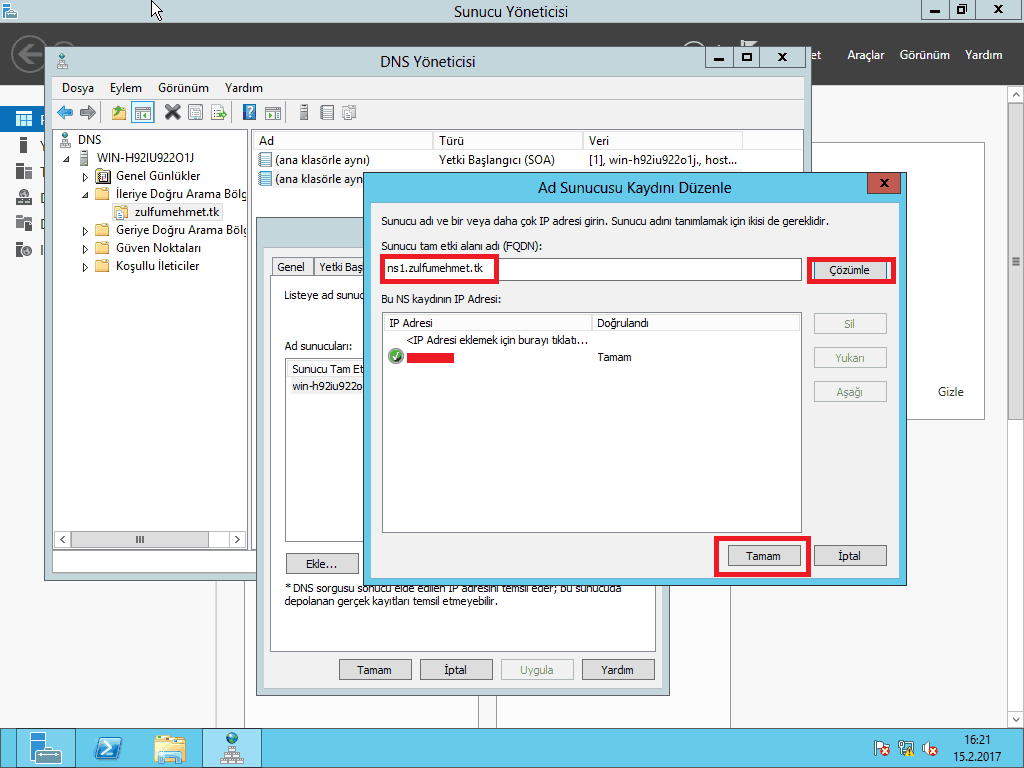Click the Doğrulandı column header
The image size is (1024, 768).
[696, 323]
